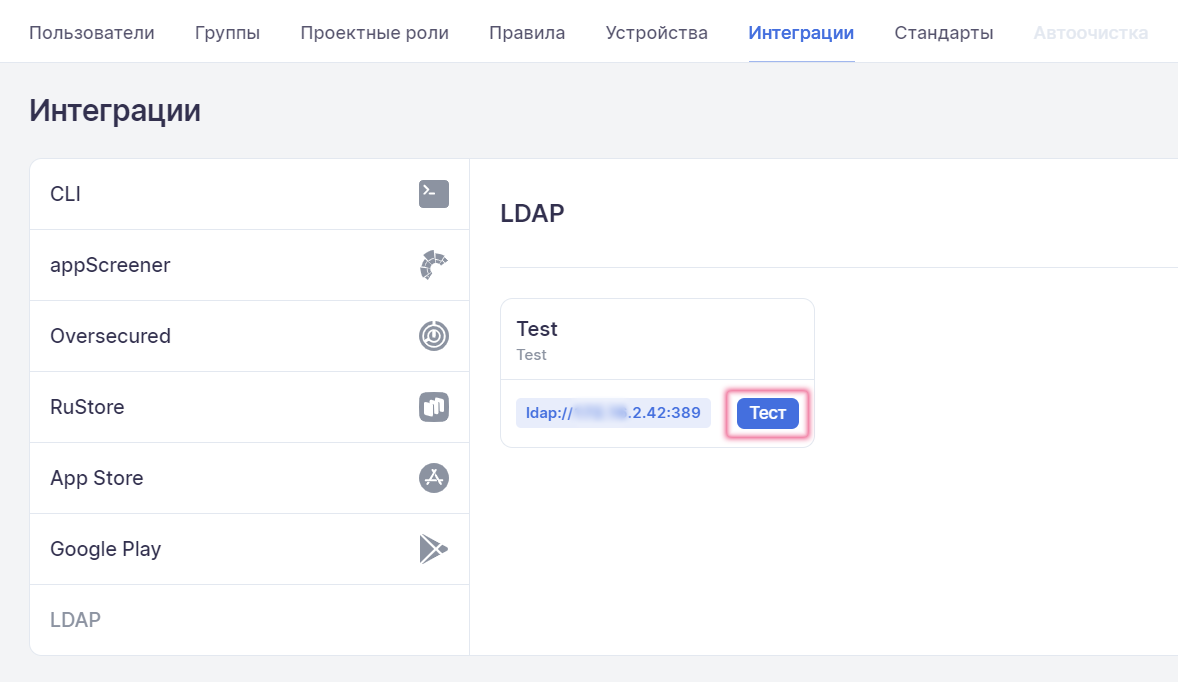Select the Интеграции tab
The height and width of the screenshot is (682, 1178).
(801, 33)
